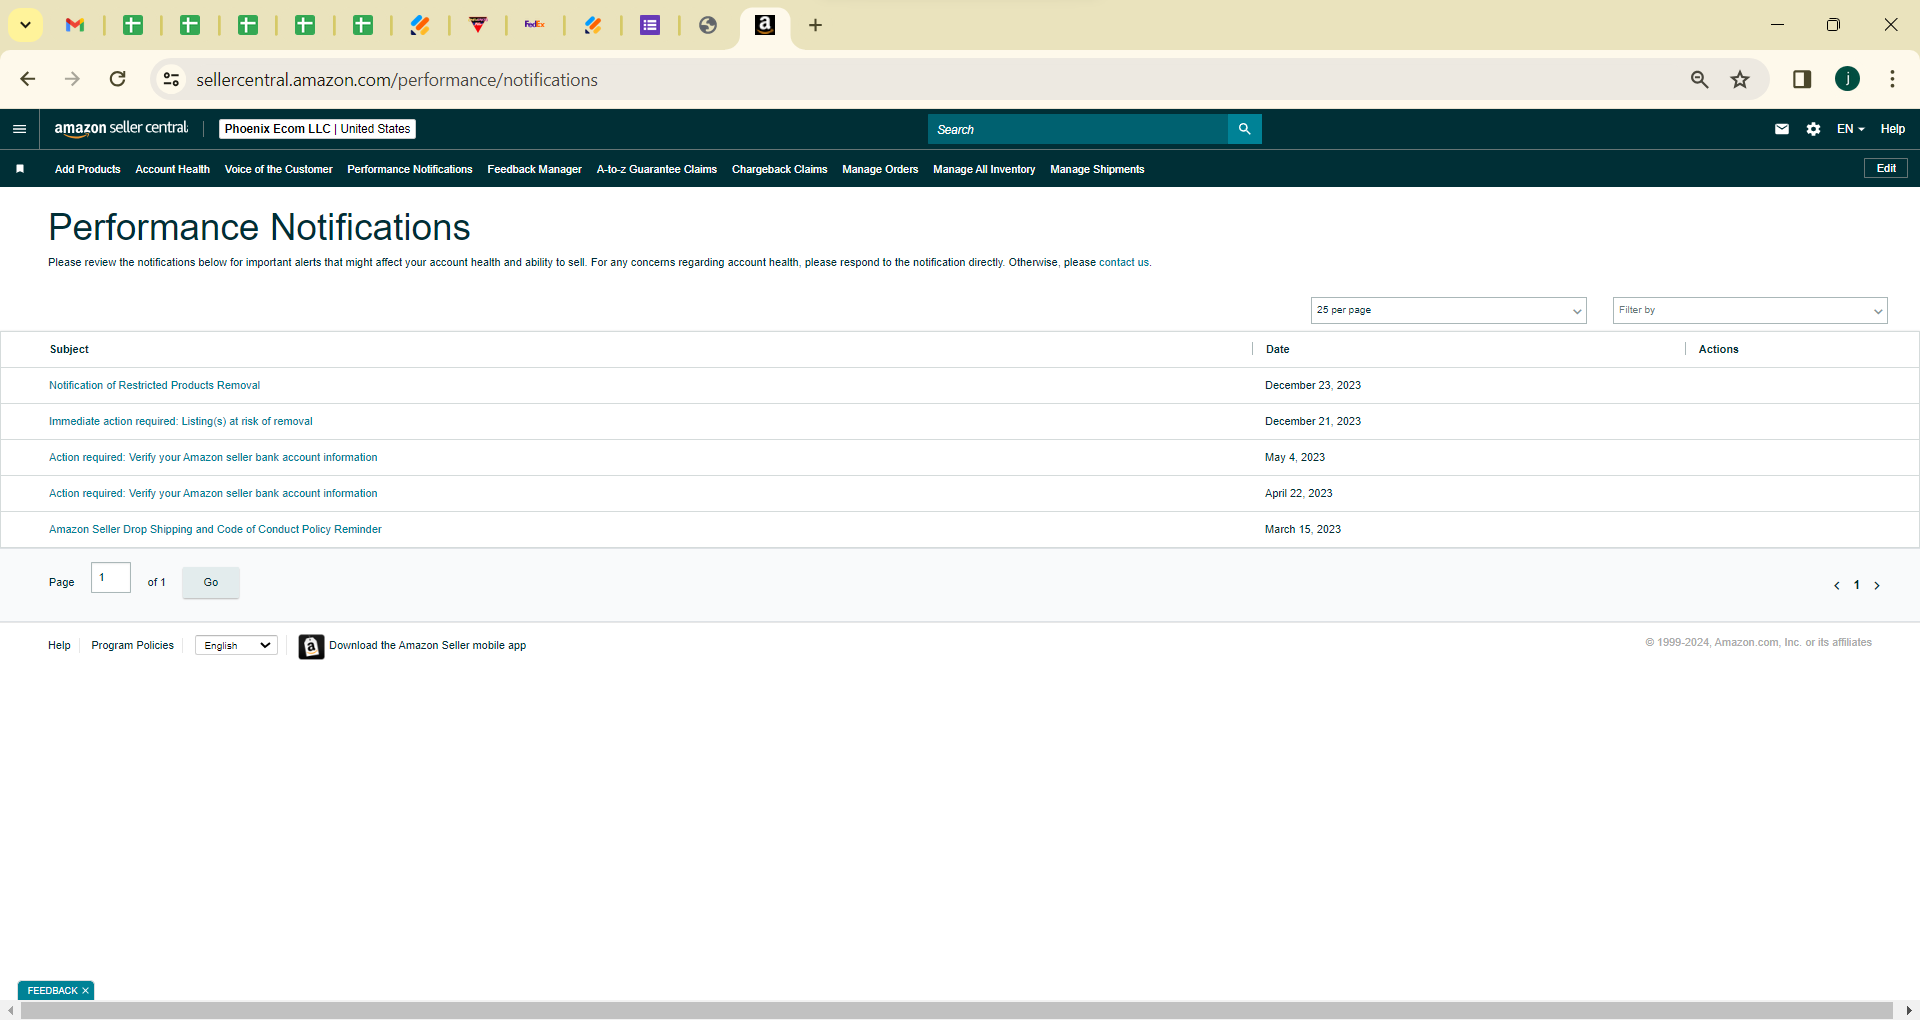Open Voice of the Customer

pos(278,169)
